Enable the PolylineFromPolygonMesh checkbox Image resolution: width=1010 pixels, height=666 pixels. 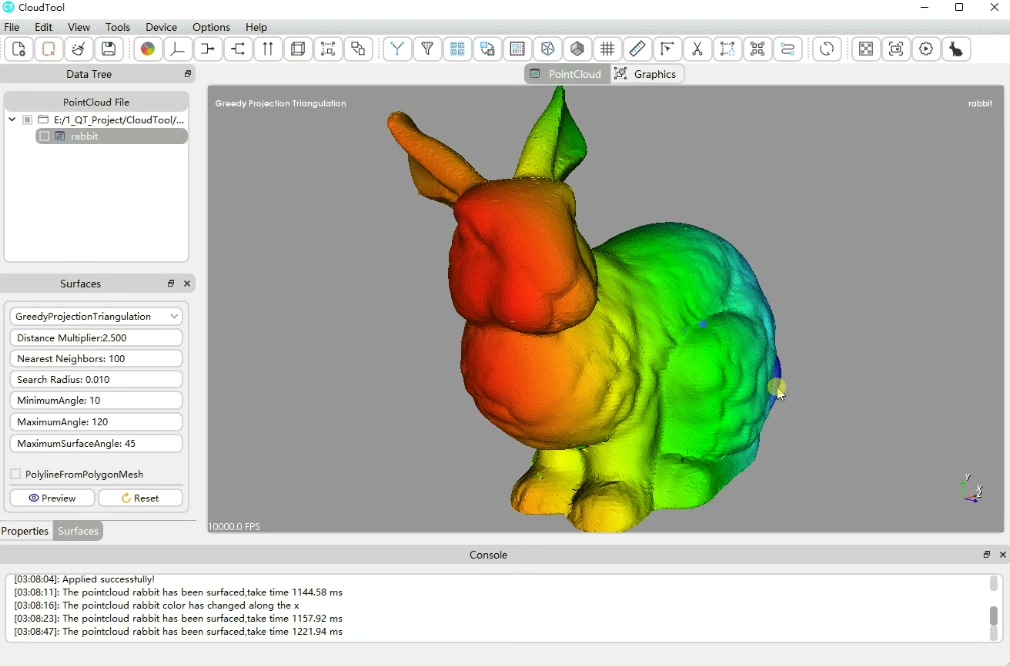coord(16,474)
